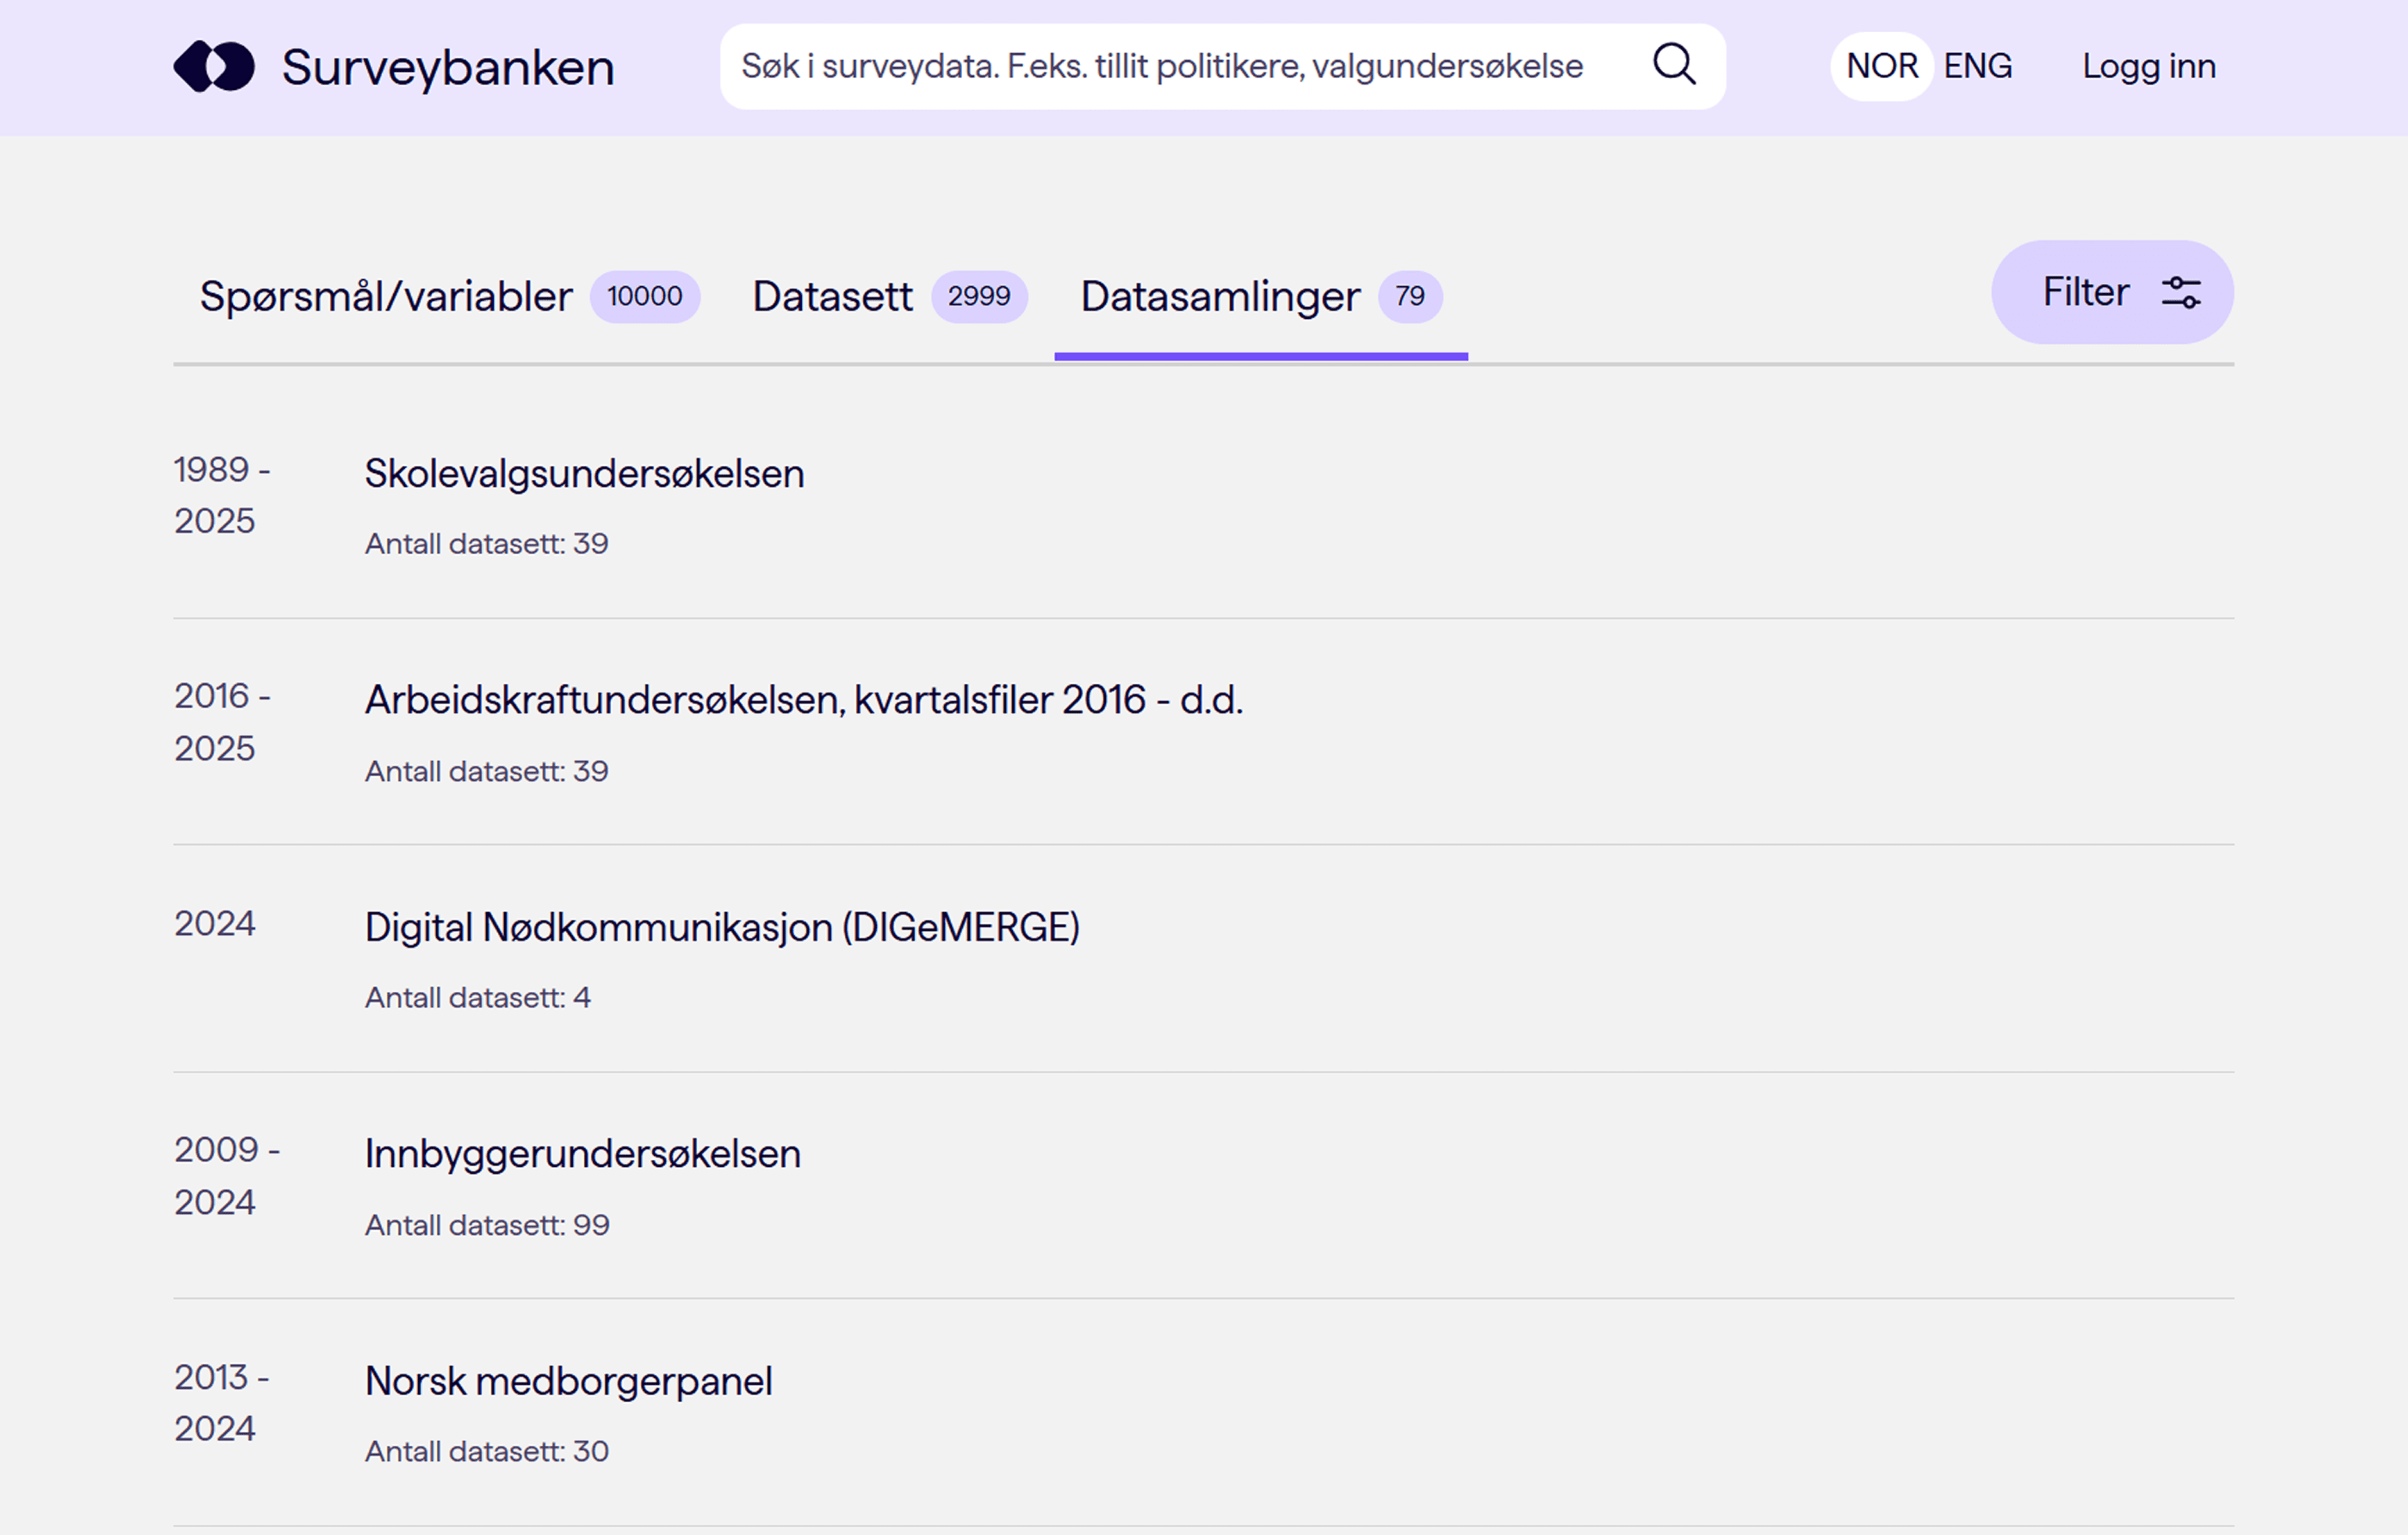This screenshot has width=2408, height=1535.
Task: Switch language to NOR
Action: (1881, 66)
